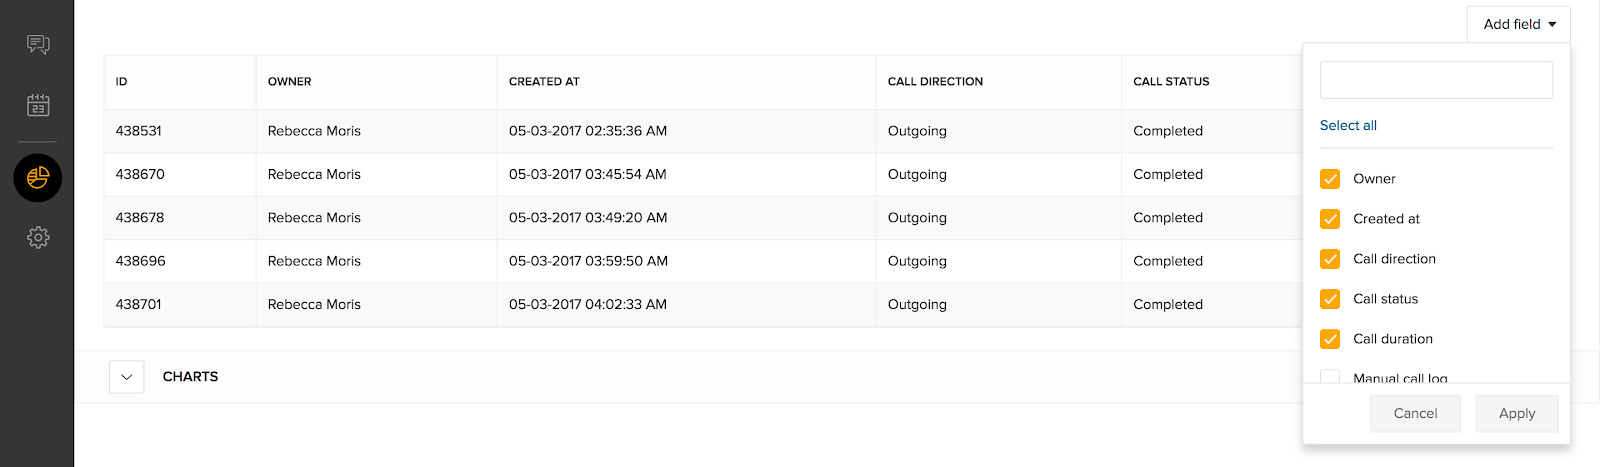Uncheck the Owner field checkbox
This screenshot has width=1600, height=467.
[x=1330, y=179]
